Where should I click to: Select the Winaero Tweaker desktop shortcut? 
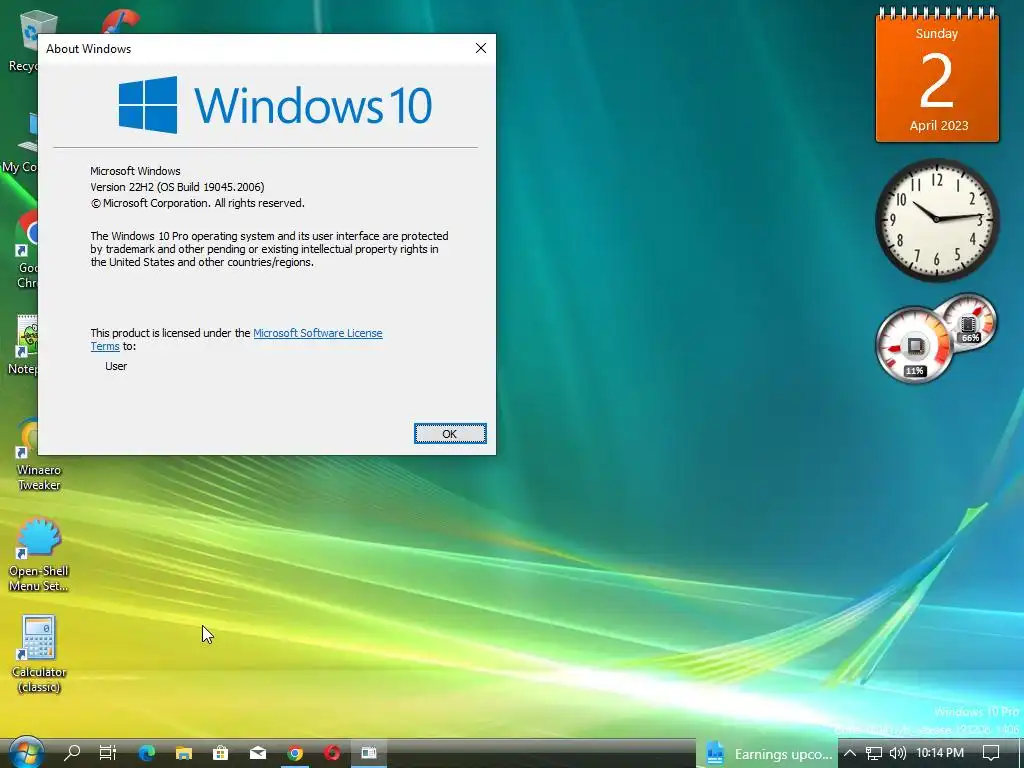[38, 456]
